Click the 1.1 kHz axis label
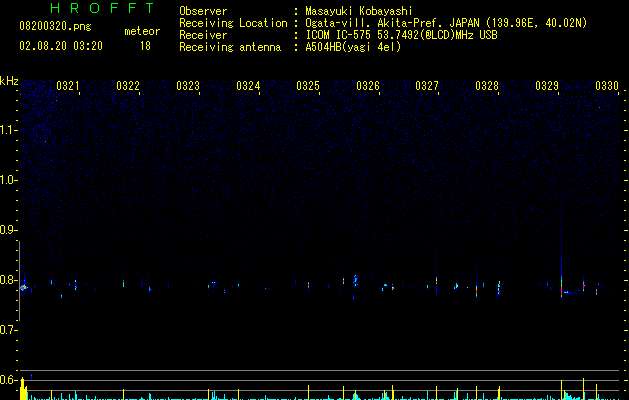 (8, 130)
